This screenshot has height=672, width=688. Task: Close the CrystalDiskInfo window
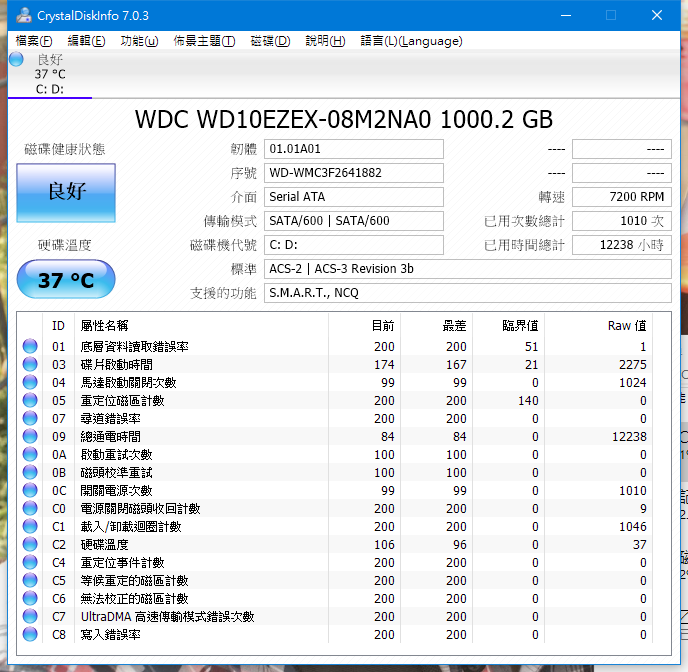tap(657, 15)
